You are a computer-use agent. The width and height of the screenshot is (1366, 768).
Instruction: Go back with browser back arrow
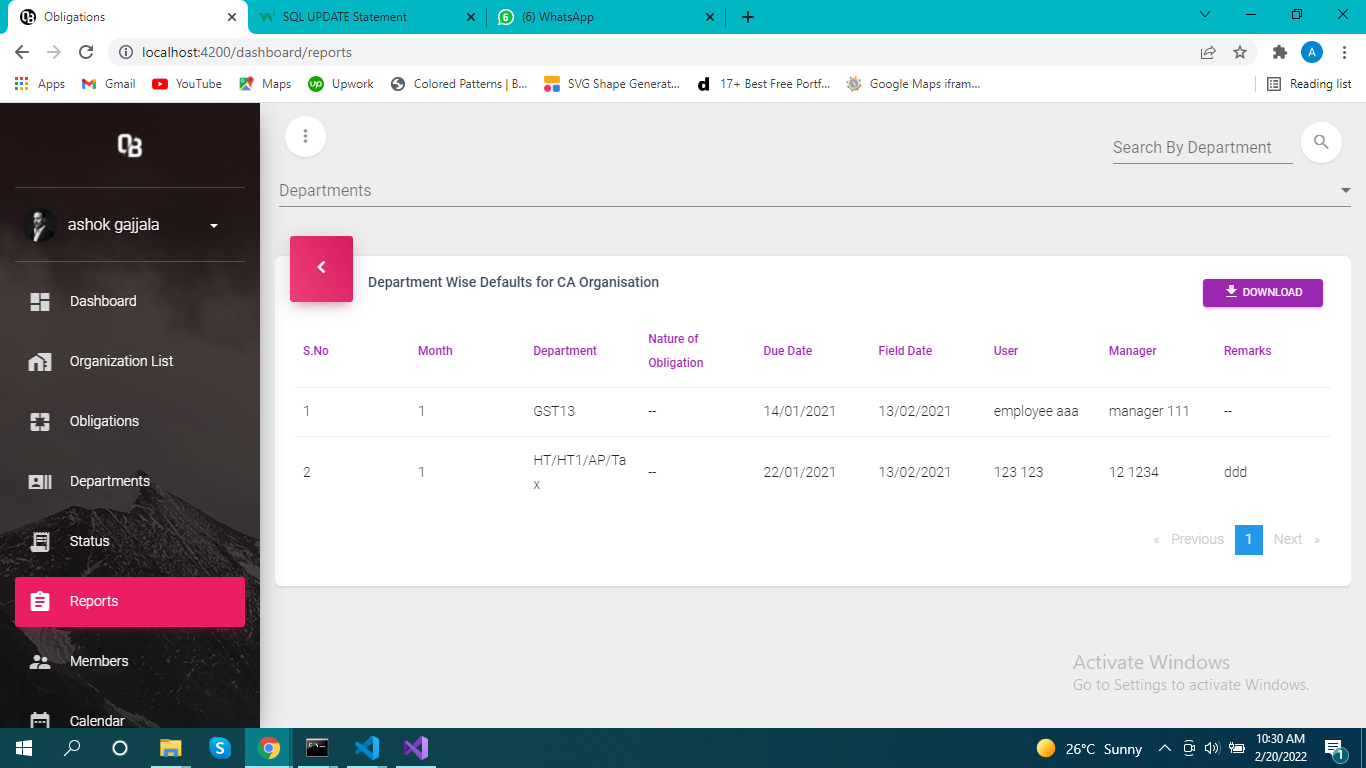point(22,52)
